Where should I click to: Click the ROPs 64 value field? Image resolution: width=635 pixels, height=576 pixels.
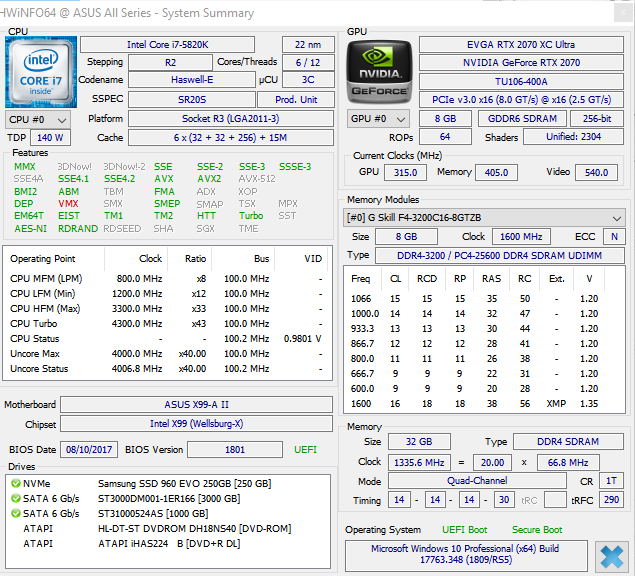point(445,137)
